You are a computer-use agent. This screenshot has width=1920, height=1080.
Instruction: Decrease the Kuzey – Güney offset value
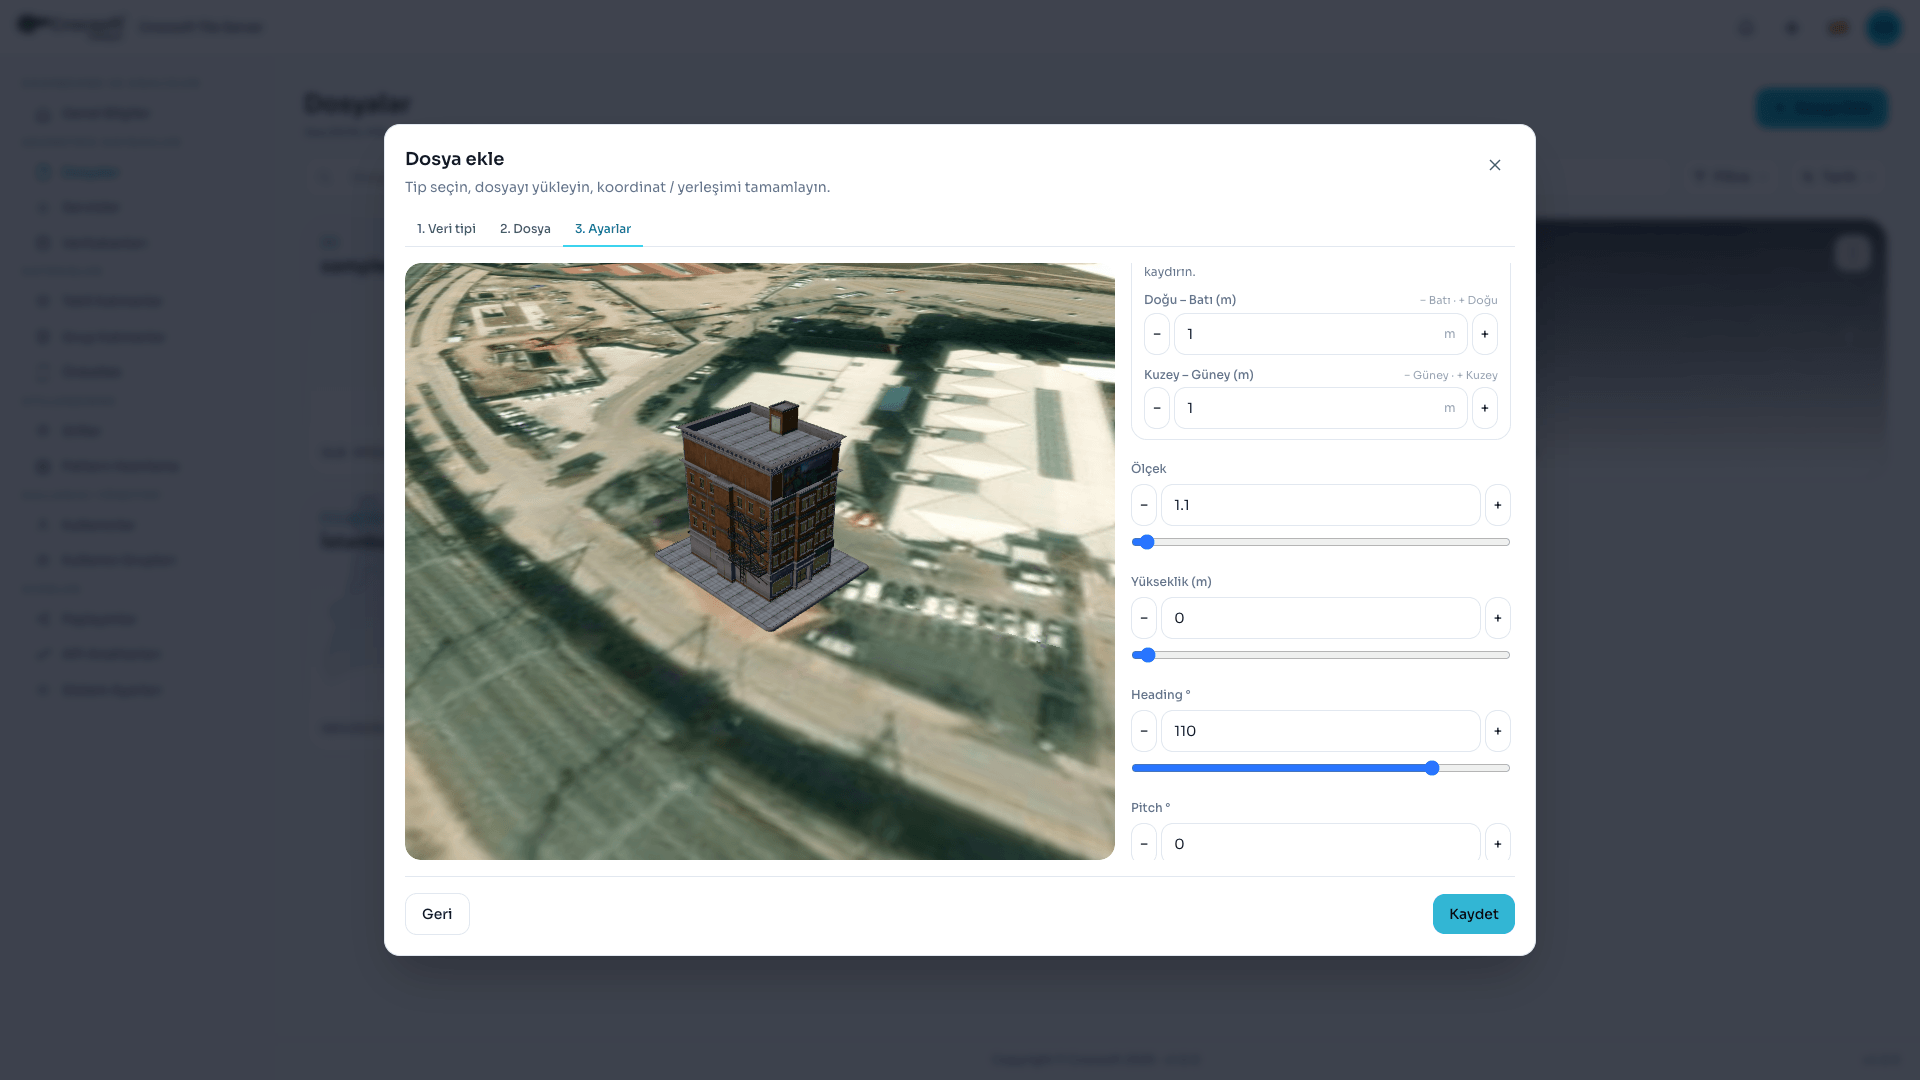[x=1157, y=408]
